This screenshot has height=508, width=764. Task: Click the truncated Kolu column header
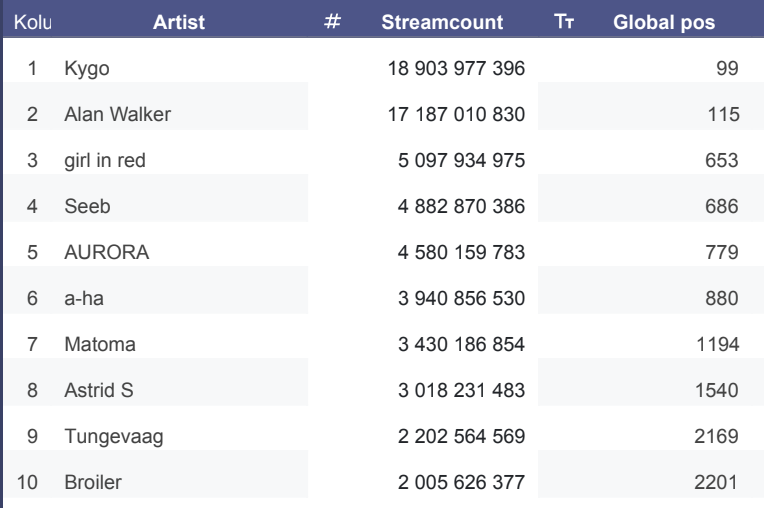point(32,22)
